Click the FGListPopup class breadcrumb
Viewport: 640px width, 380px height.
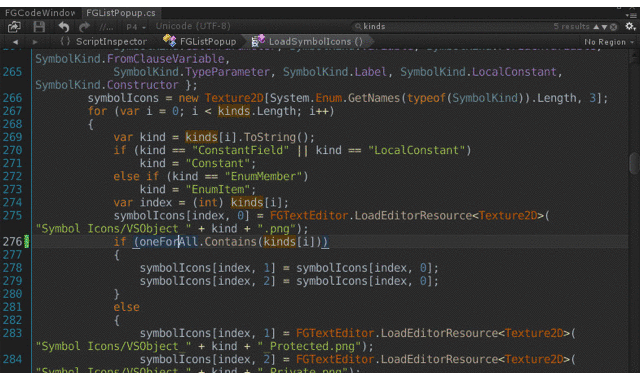pos(208,42)
